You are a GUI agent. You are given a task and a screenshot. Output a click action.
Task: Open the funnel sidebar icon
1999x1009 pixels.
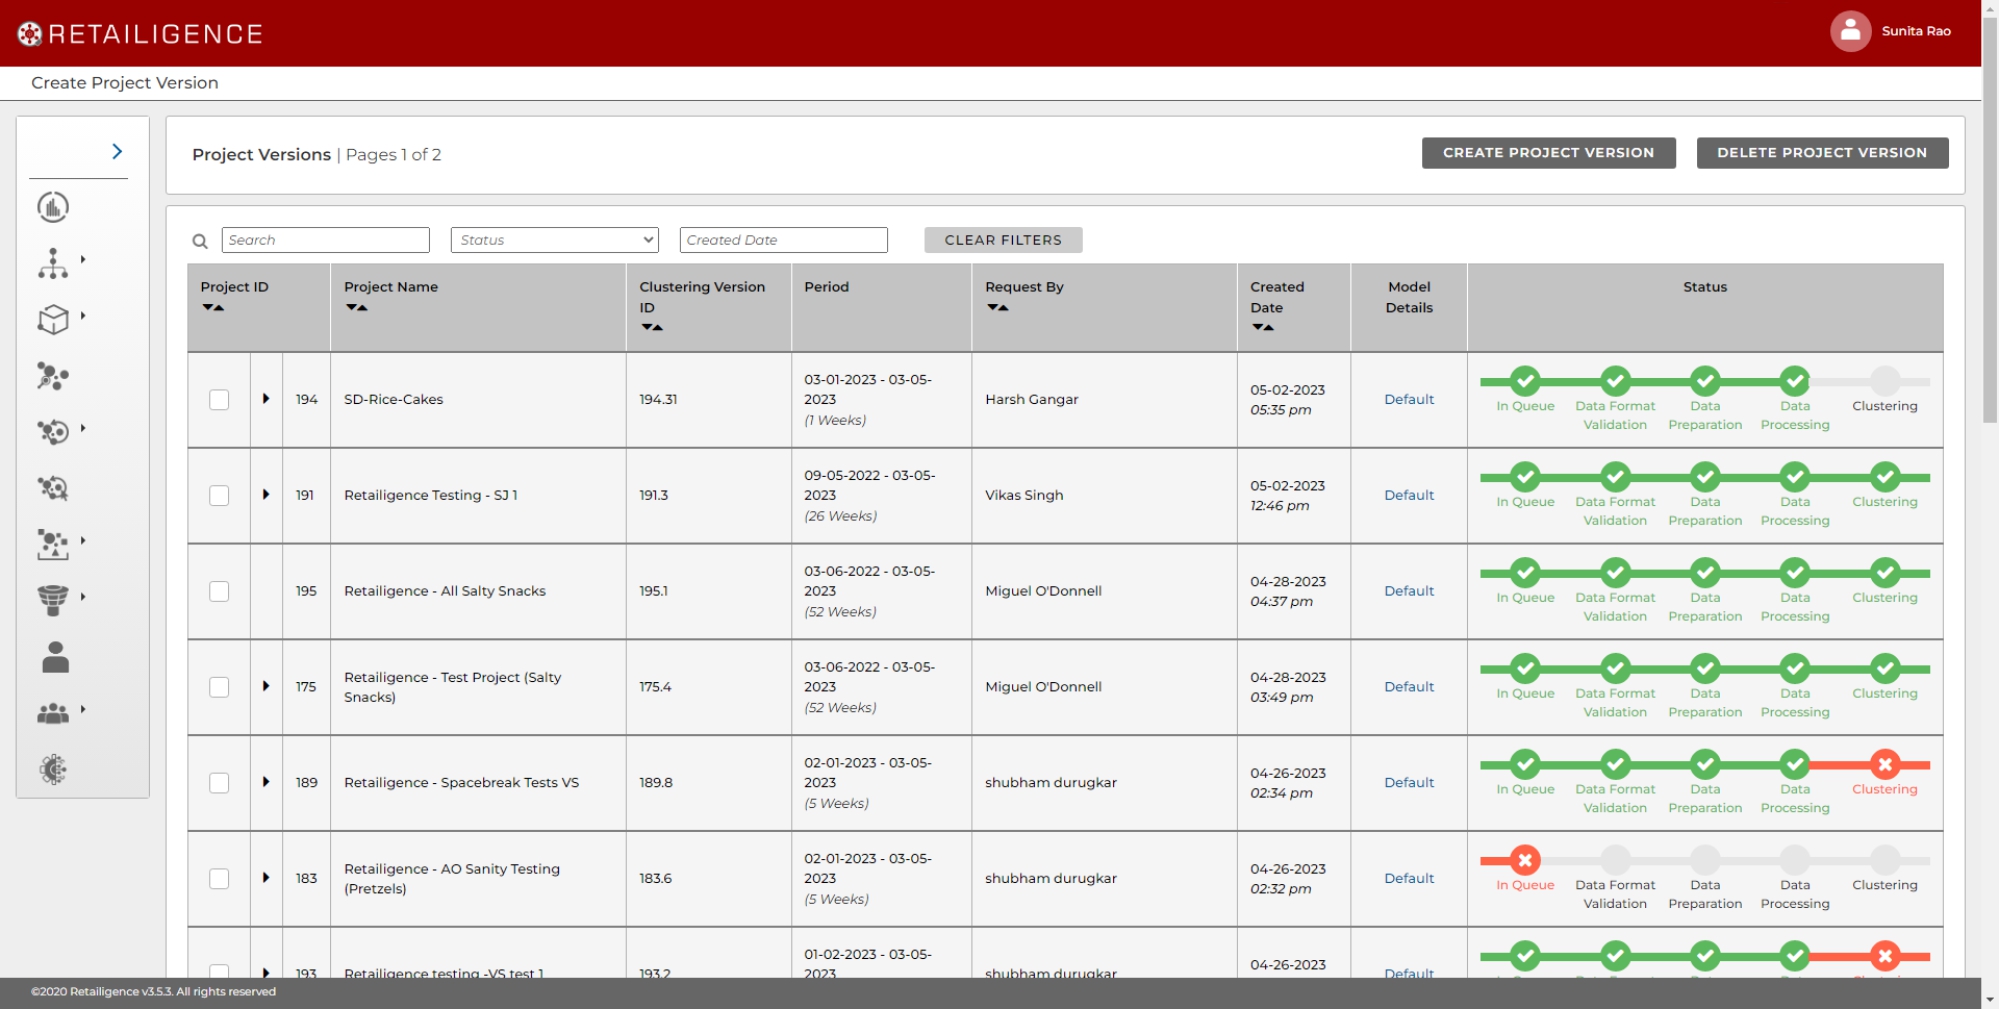[53, 599]
